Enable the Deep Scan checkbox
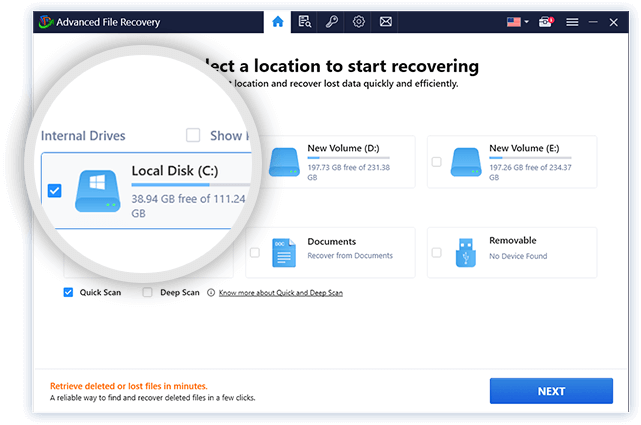Viewport: 641px width, 425px height. tap(147, 292)
